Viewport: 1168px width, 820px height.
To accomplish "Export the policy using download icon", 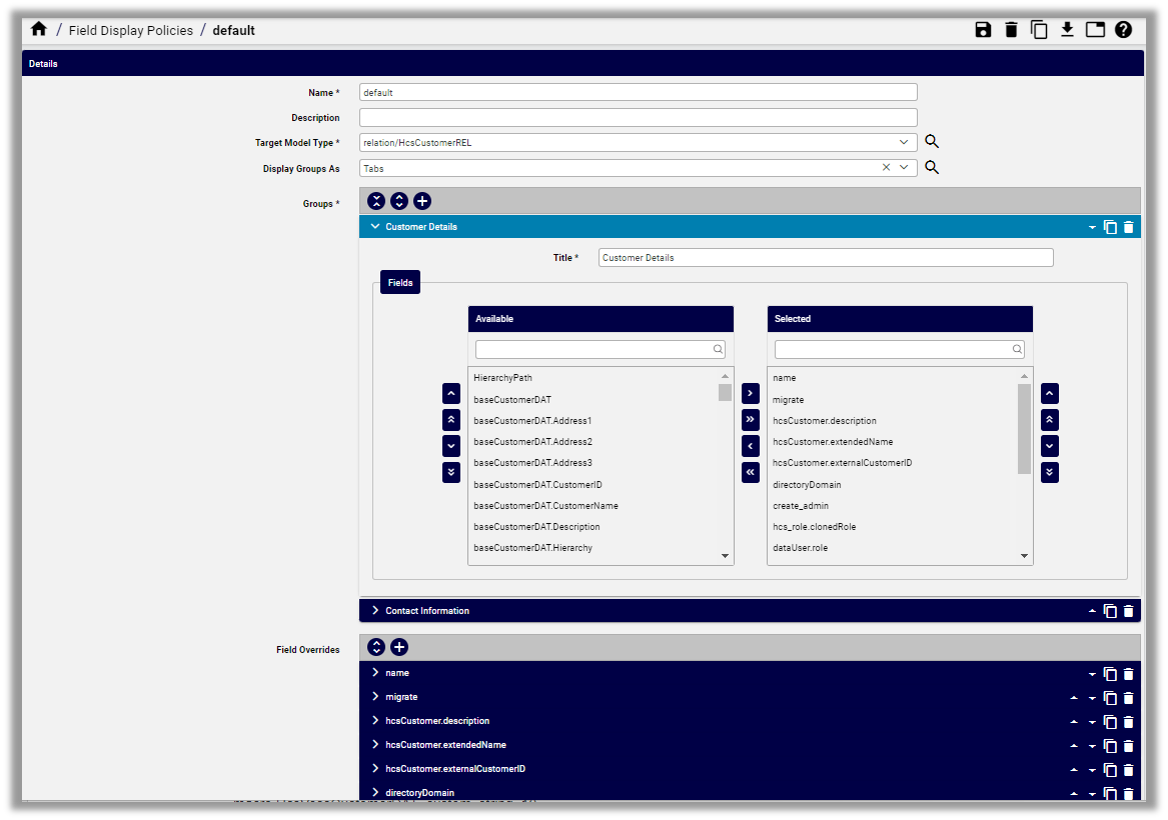I will [1067, 30].
